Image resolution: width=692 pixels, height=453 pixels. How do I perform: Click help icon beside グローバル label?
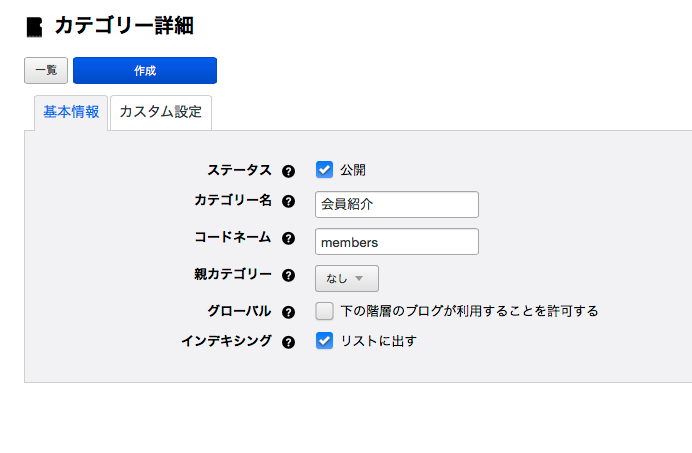pyautogui.click(x=289, y=312)
